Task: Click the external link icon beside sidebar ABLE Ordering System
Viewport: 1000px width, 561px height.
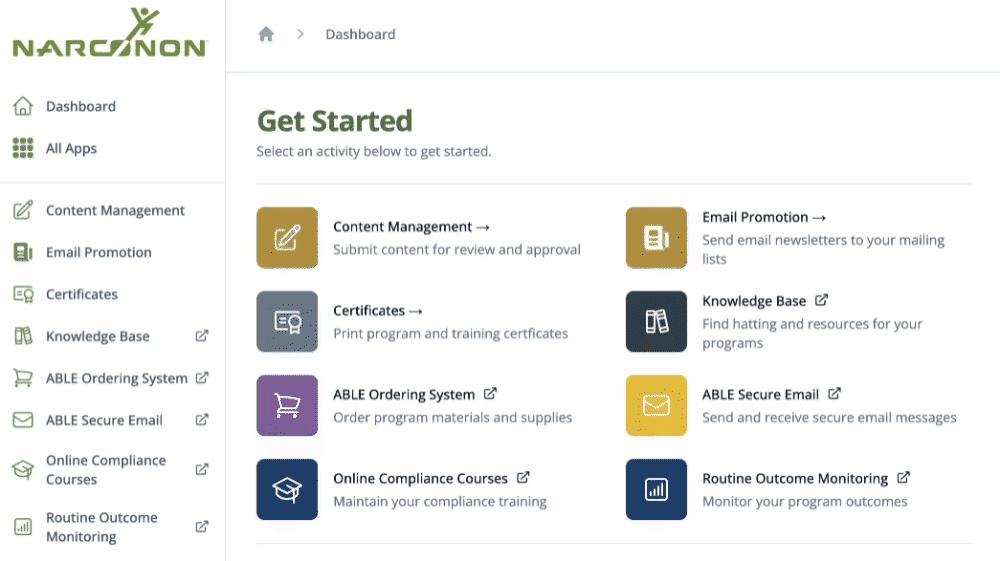Action: pyautogui.click(x=202, y=378)
